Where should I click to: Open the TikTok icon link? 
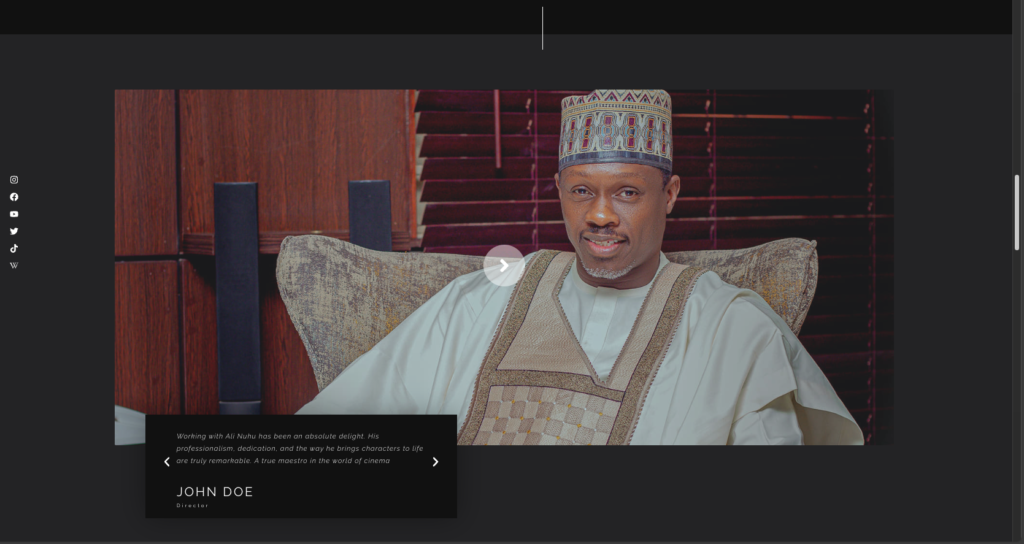click(14, 248)
